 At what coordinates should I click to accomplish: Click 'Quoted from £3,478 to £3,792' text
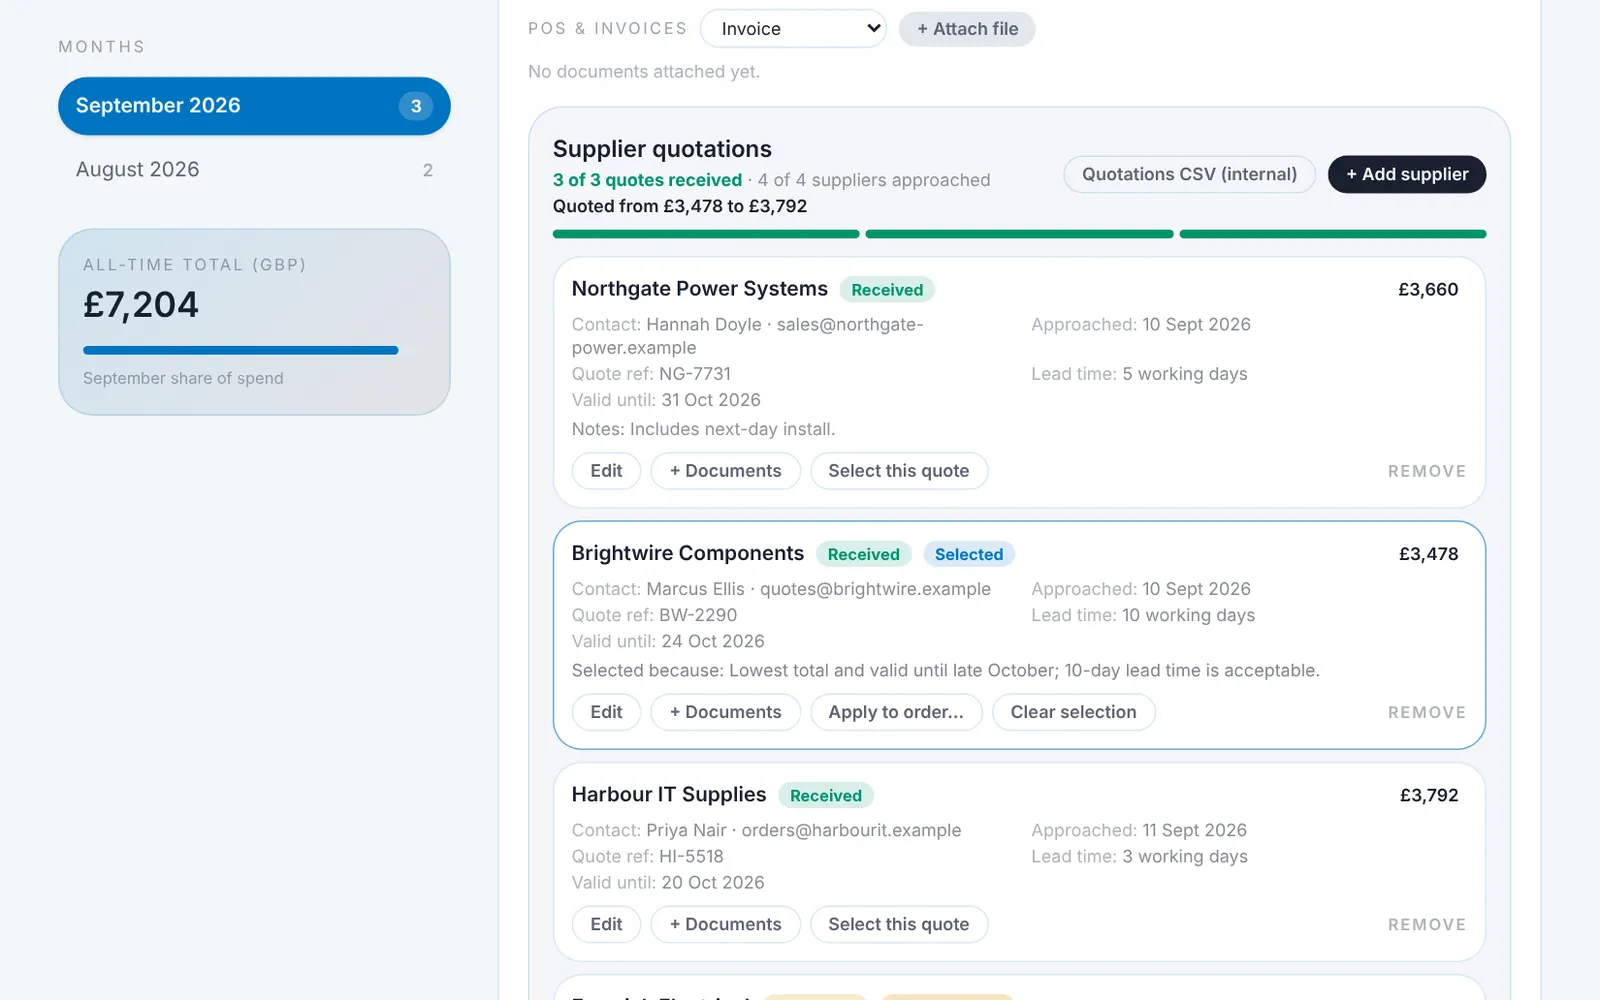click(680, 206)
